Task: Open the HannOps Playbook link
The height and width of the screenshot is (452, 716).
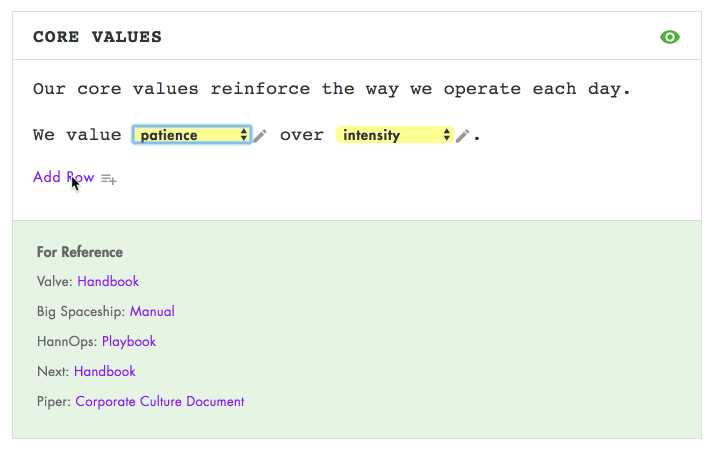Action: point(129,342)
